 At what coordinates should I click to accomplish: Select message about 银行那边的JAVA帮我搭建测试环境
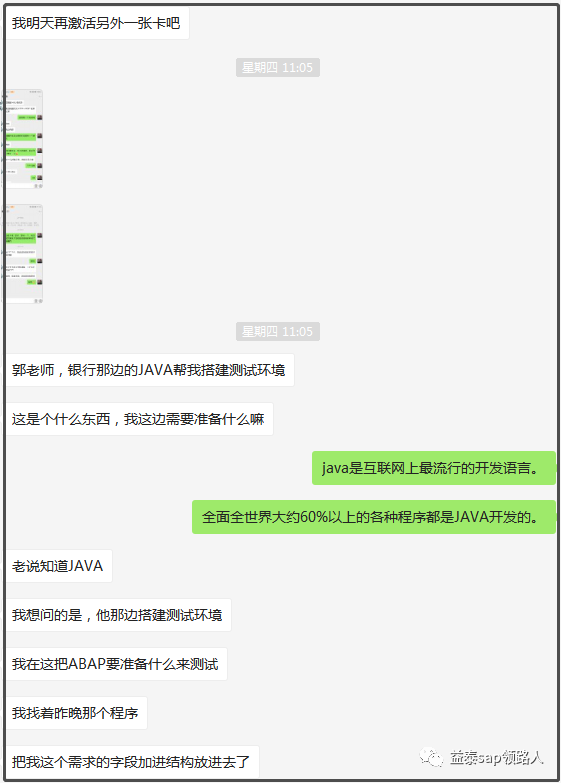(150, 370)
